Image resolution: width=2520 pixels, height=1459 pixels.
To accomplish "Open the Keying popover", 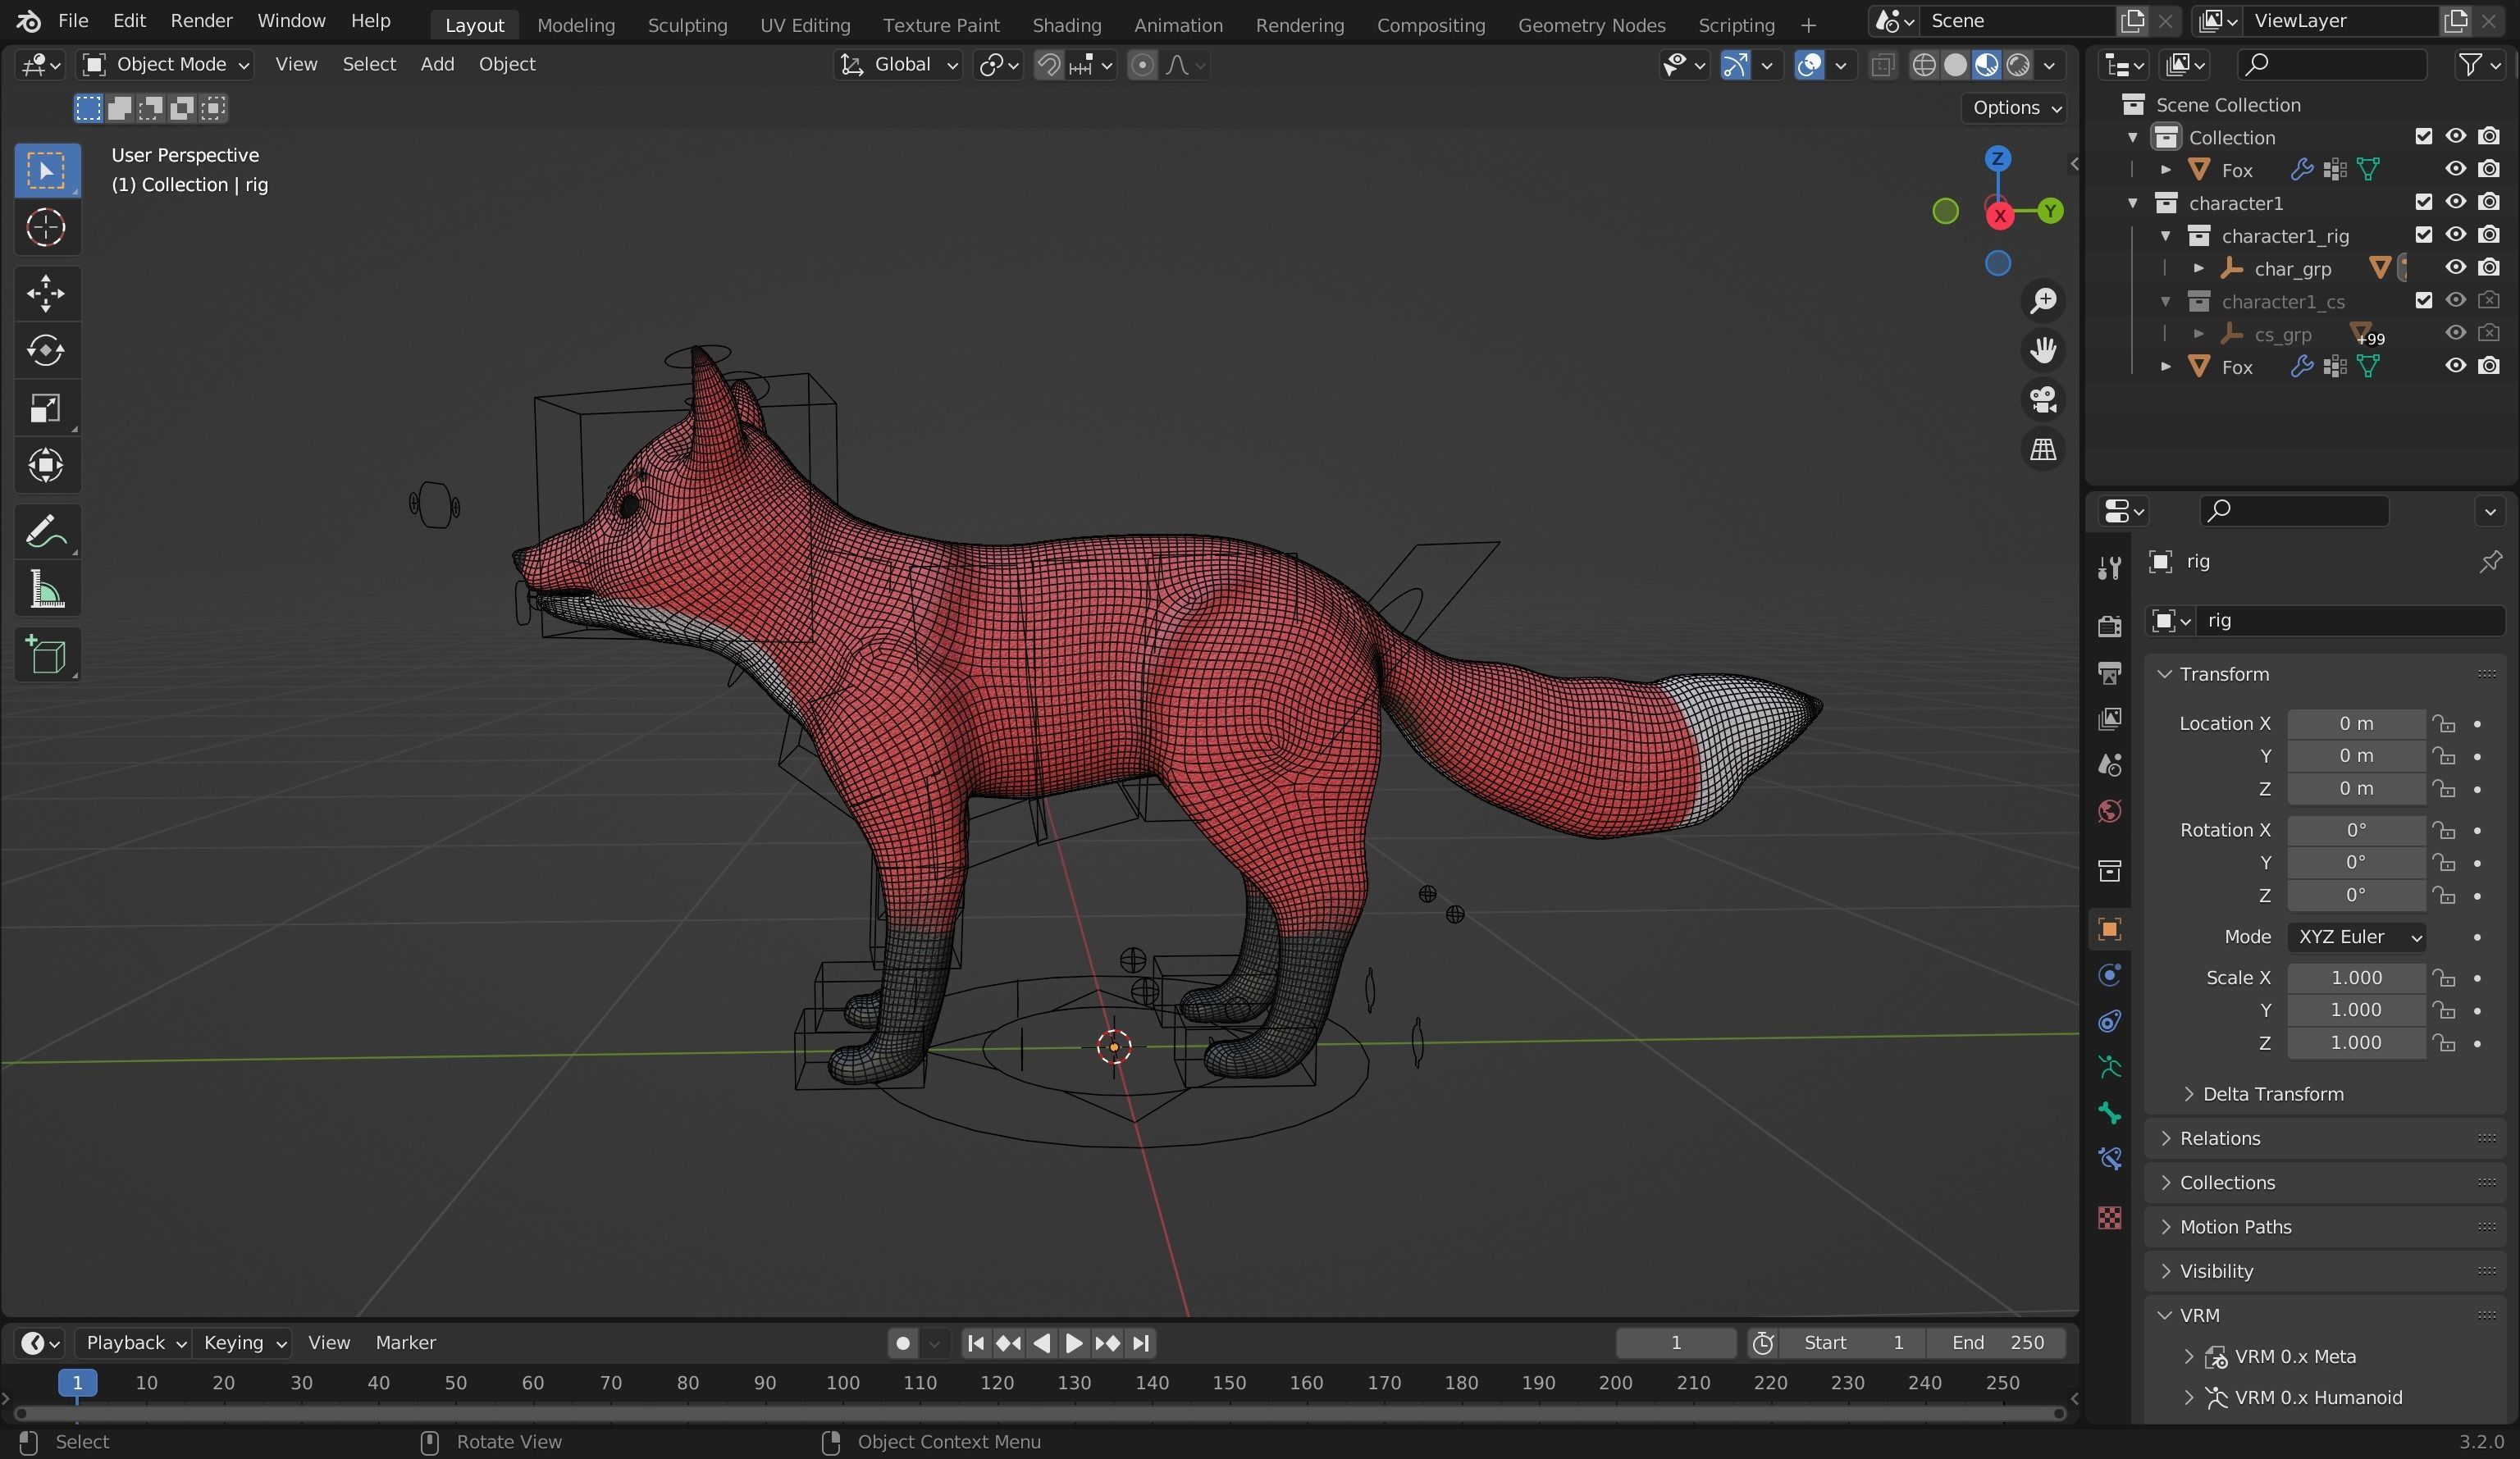I will tap(244, 1343).
